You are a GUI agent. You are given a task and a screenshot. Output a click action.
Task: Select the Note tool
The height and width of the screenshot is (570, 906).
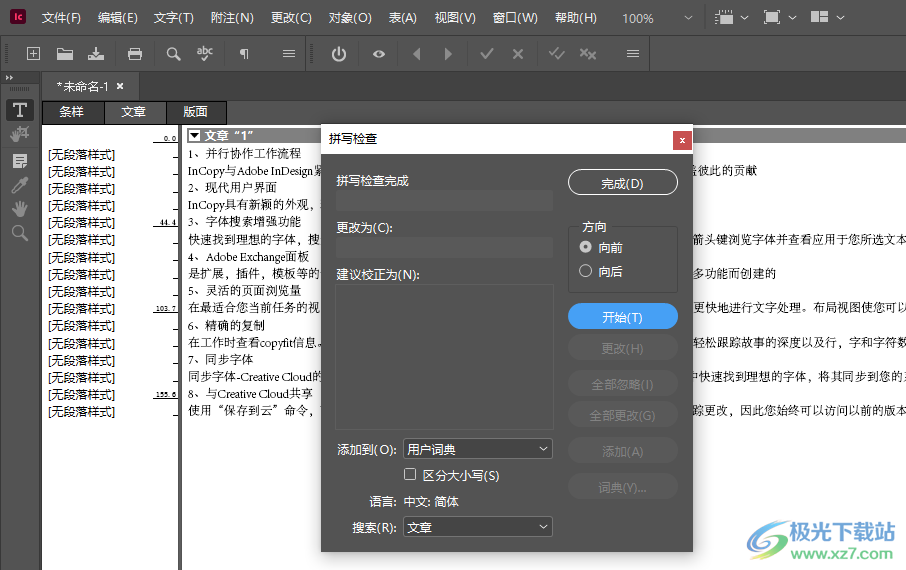(20, 161)
